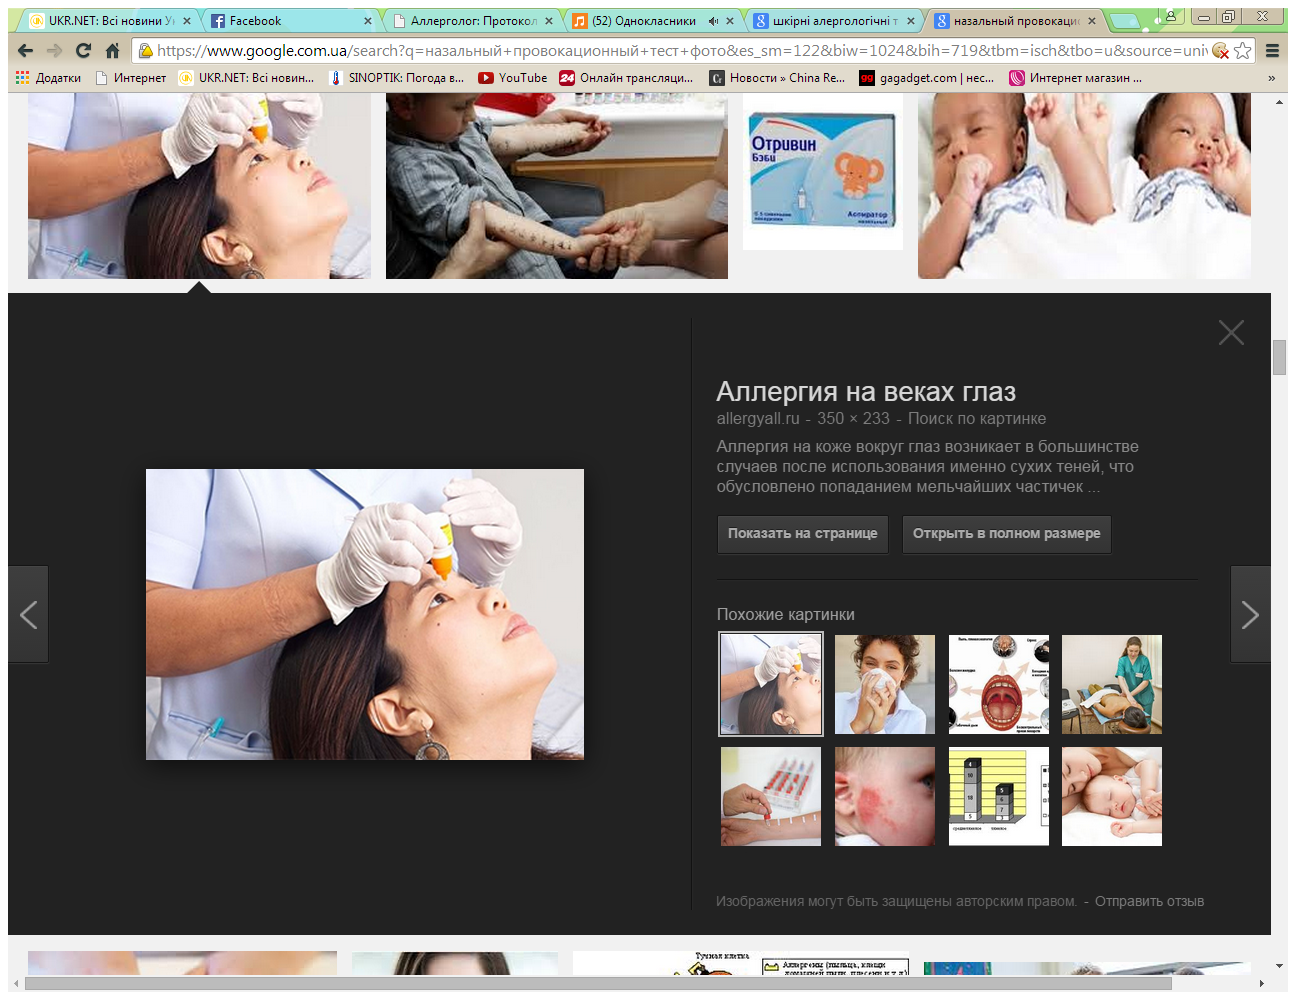The width and height of the screenshot is (1296, 1000).
Task: Reload the page with the refresh icon
Action: coord(83,50)
